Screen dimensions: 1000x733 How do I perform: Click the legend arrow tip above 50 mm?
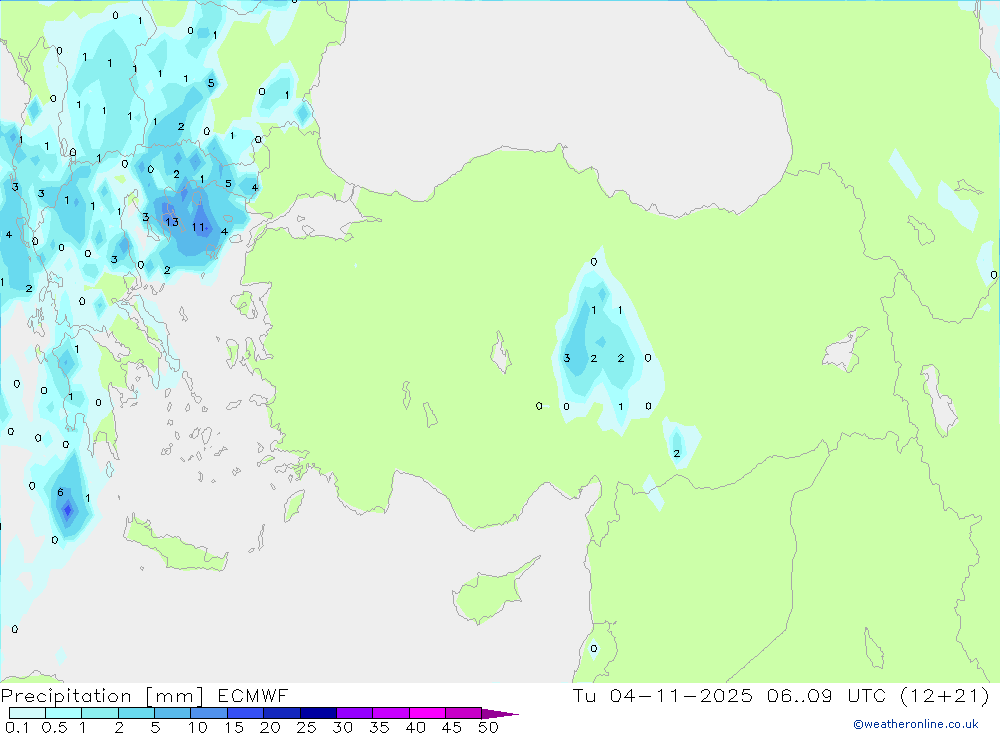[x=500, y=713]
